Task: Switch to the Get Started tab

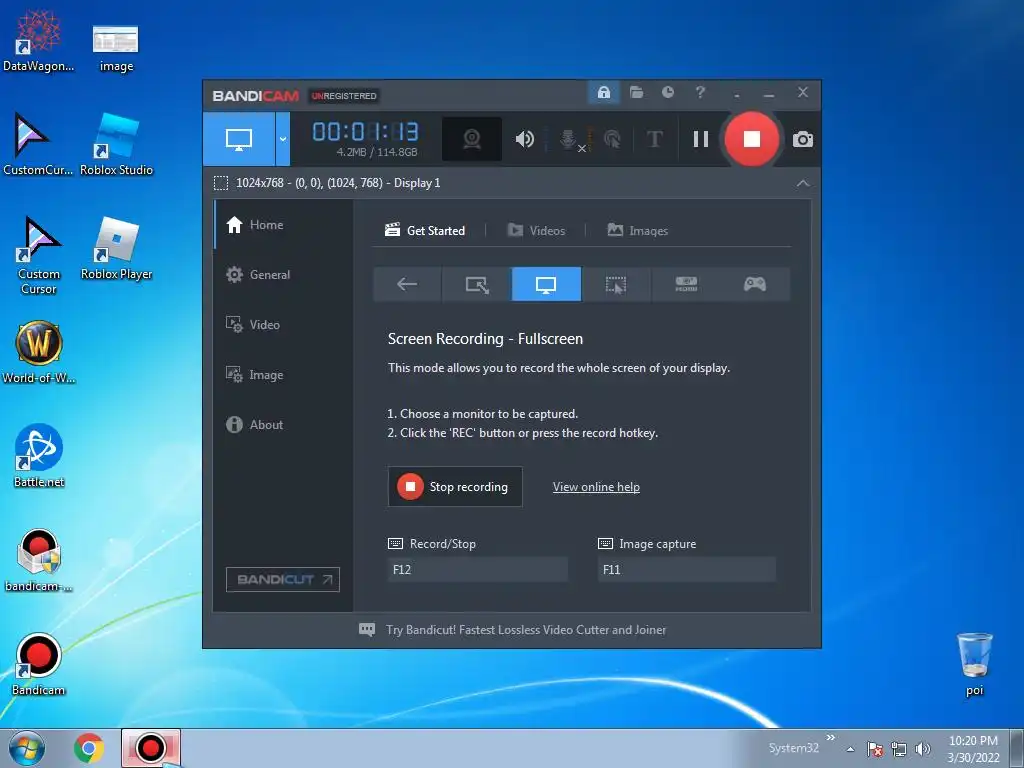Action: point(425,231)
